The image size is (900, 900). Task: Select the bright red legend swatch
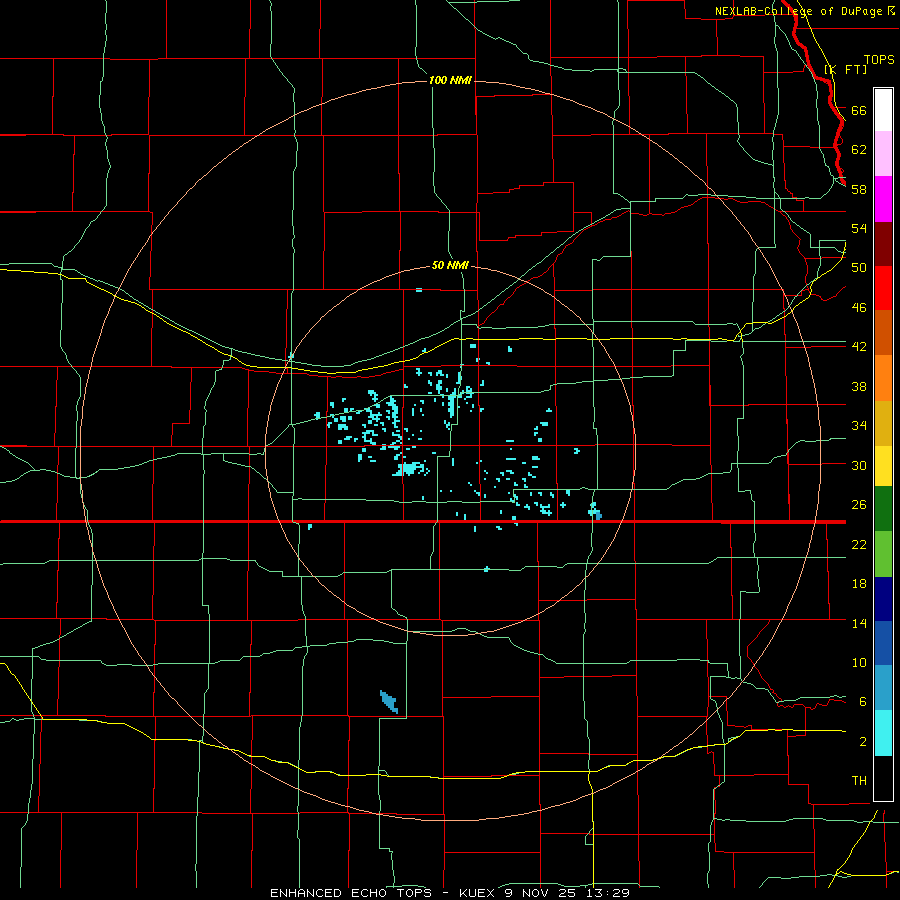883,288
